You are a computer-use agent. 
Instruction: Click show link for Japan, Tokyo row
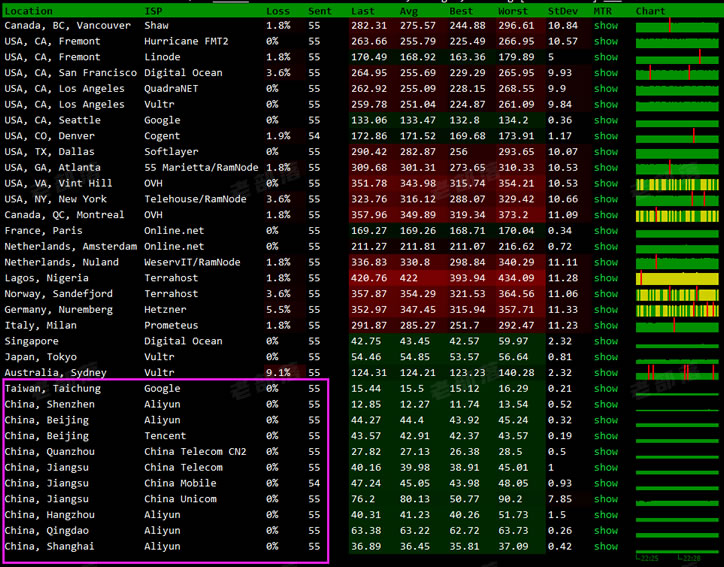pos(606,357)
